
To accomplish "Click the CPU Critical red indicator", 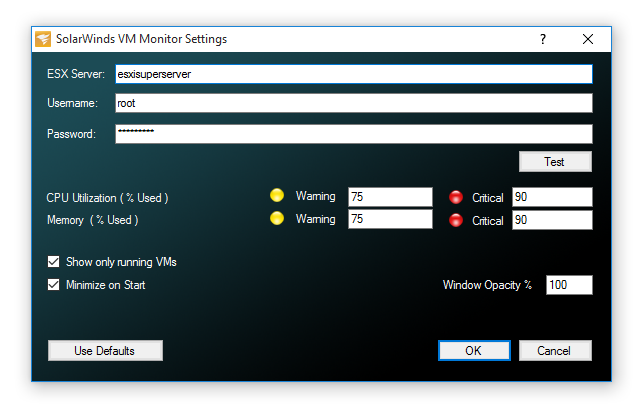I will pyautogui.click(x=456, y=197).
